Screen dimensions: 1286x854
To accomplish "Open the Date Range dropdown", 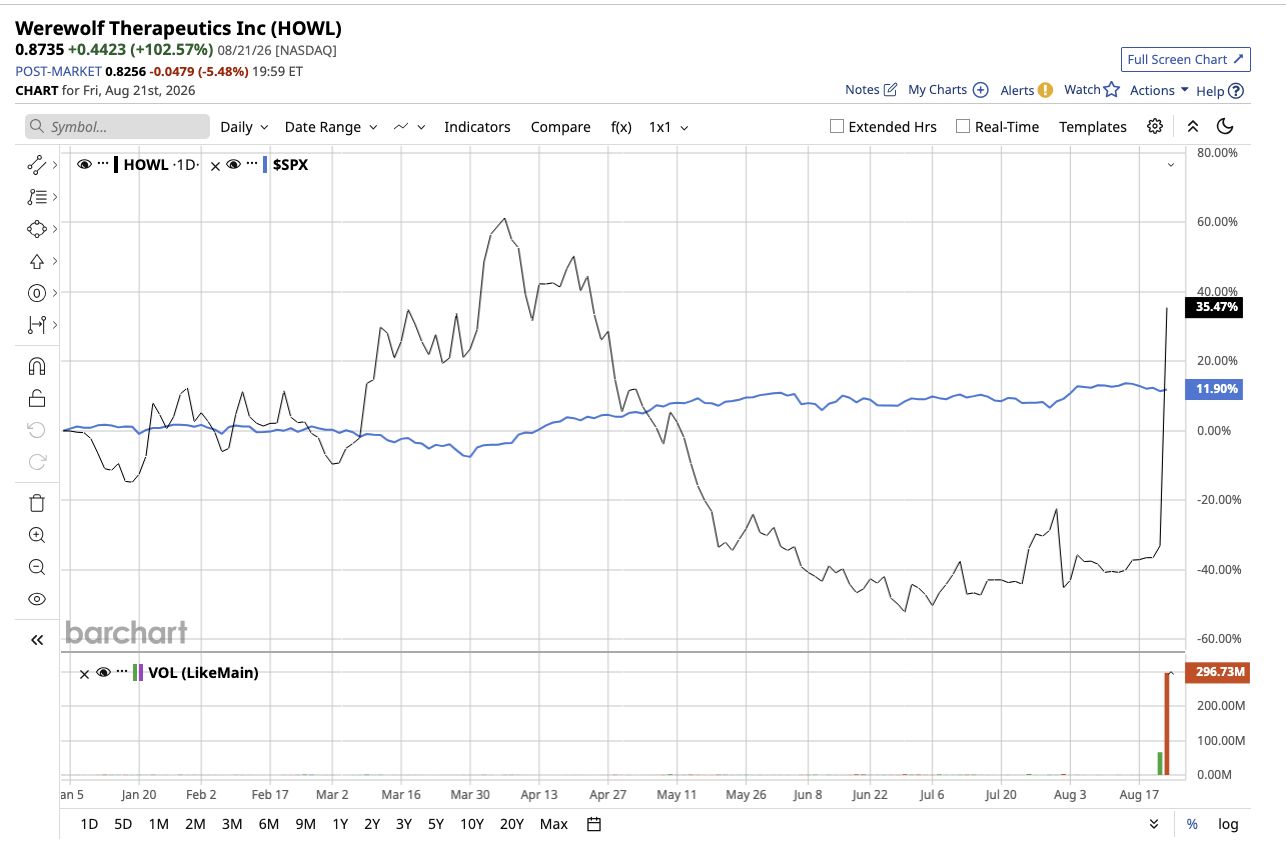I will coord(331,127).
